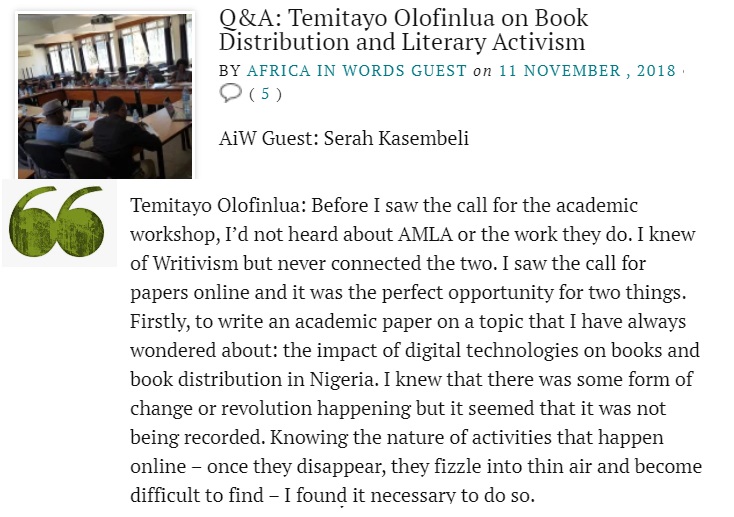Click the 'AiW Guest: Serah Kasembeli' line
This screenshot has height=517, width=734.
click(x=344, y=138)
